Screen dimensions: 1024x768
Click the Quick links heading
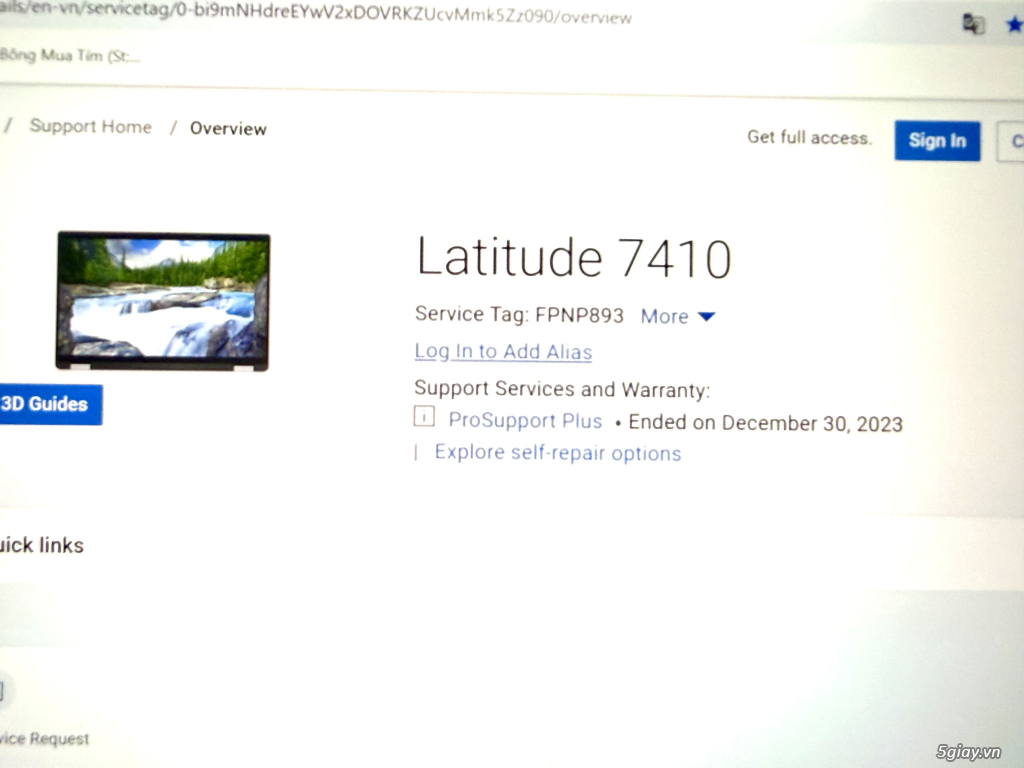coord(42,545)
